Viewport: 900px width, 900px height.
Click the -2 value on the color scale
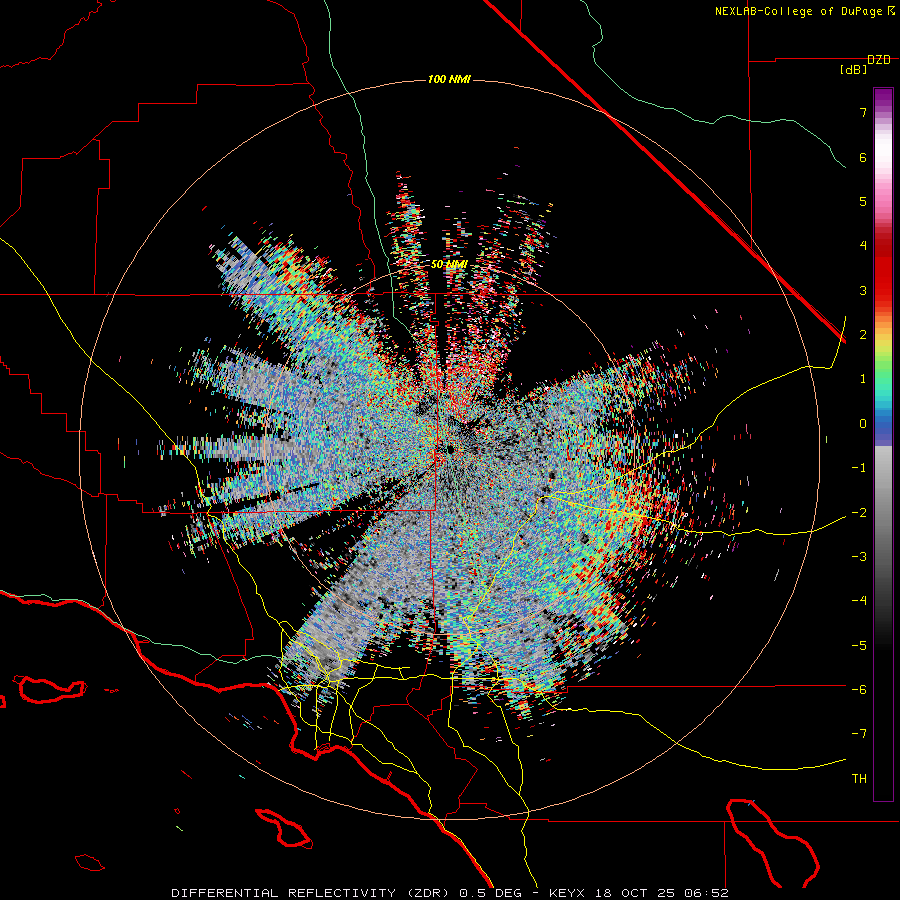pos(859,512)
